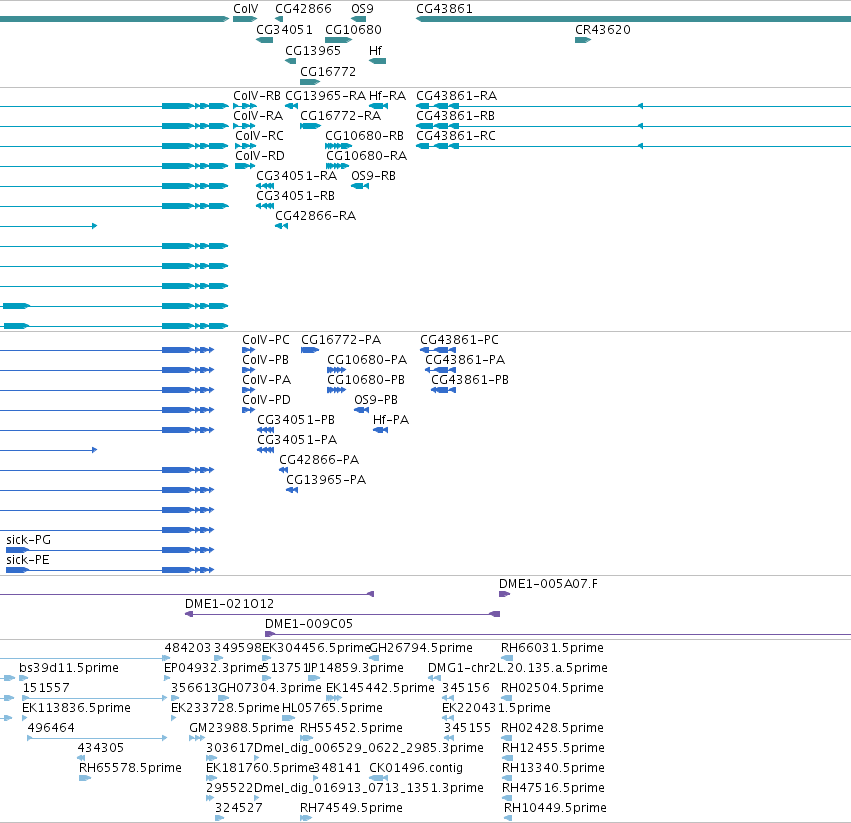Click the HL05765.5prime EST label
851x823 pixels.
pyautogui.click(x=332, y=708)
